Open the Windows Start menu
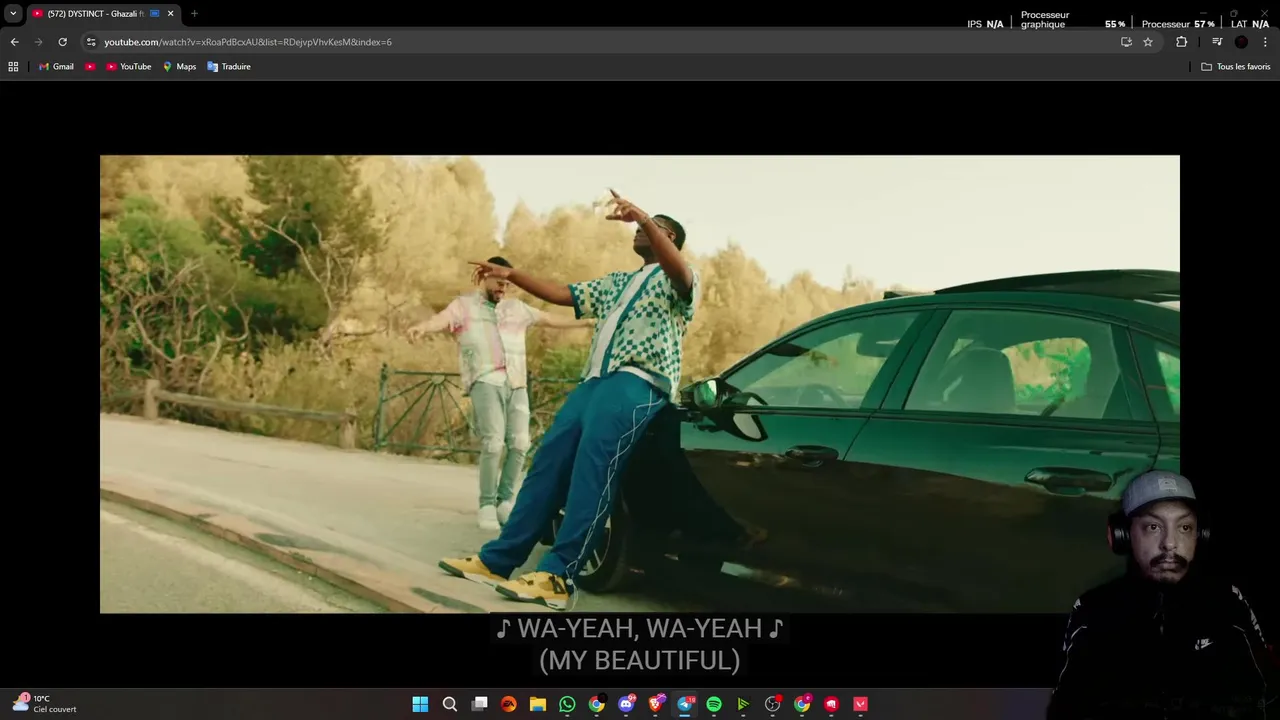This screenshot has height=720, width=1280. pyautogui.click(x=420, y=704)
